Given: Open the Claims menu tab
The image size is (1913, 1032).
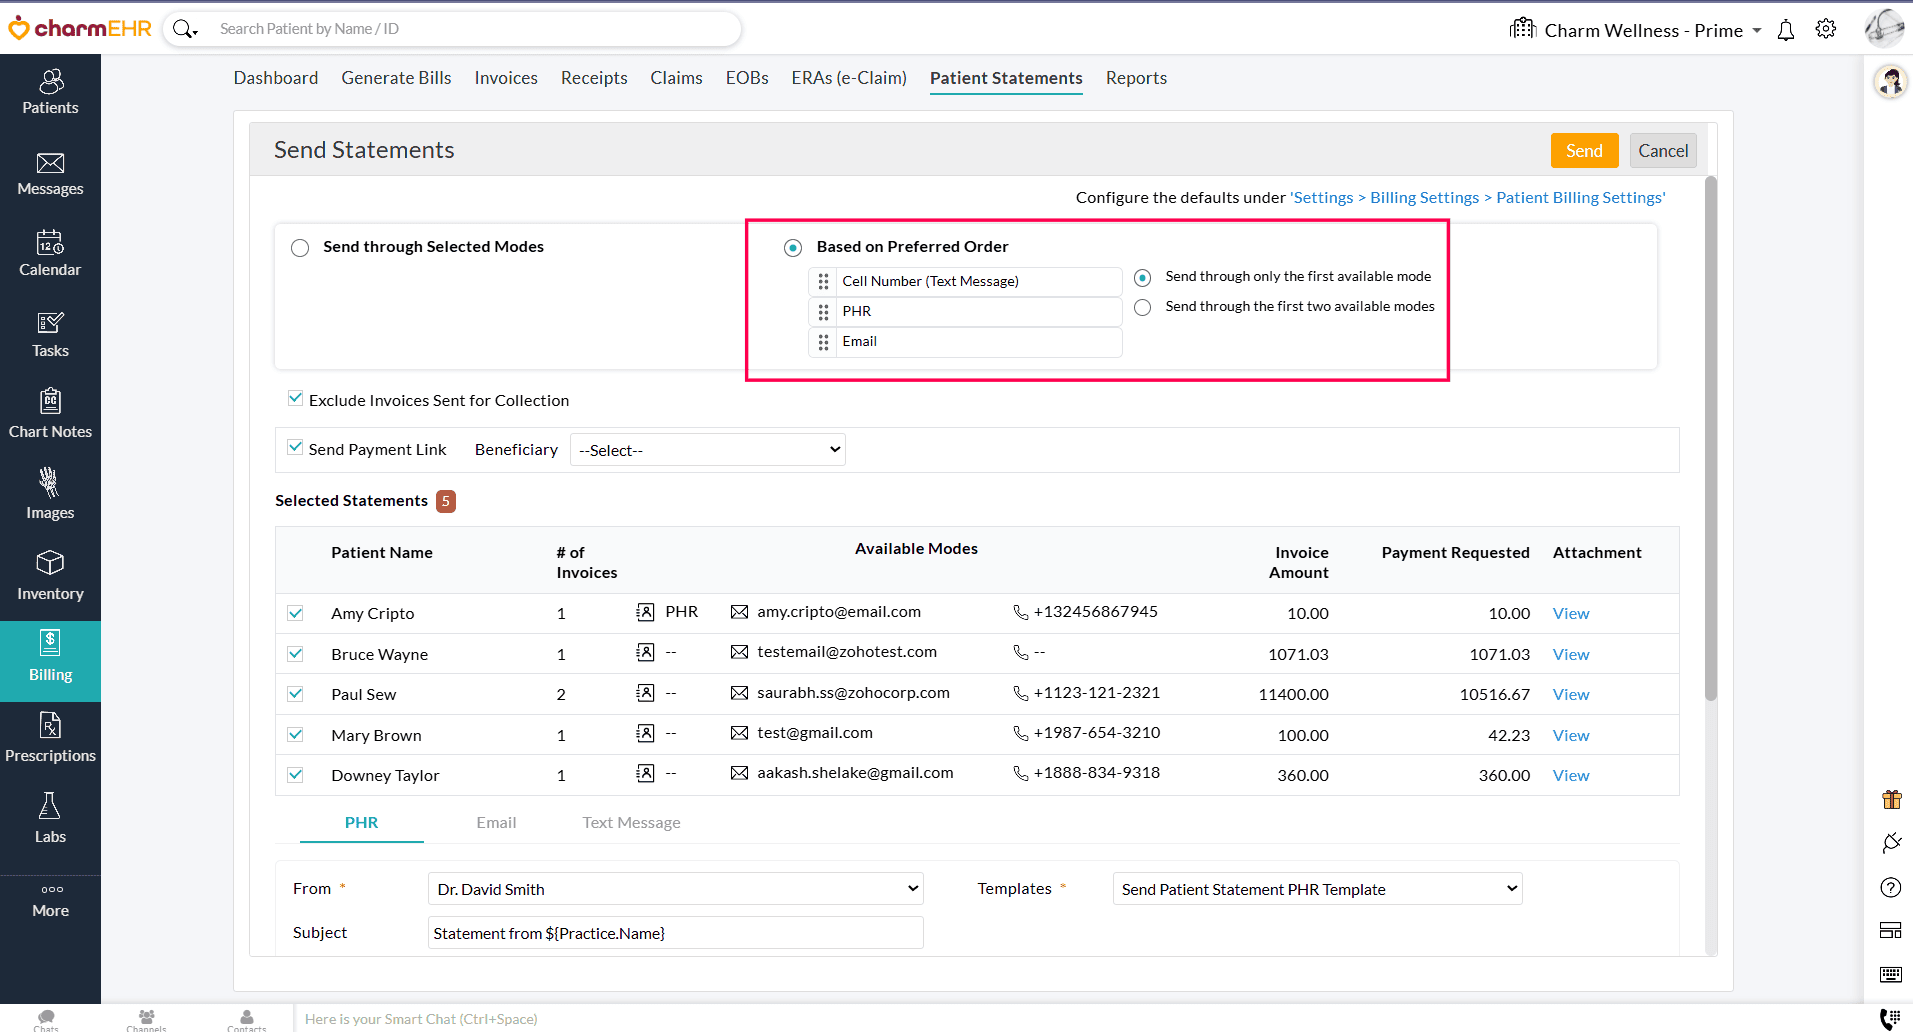Looking at the screenshot, I should coord(676,78).
